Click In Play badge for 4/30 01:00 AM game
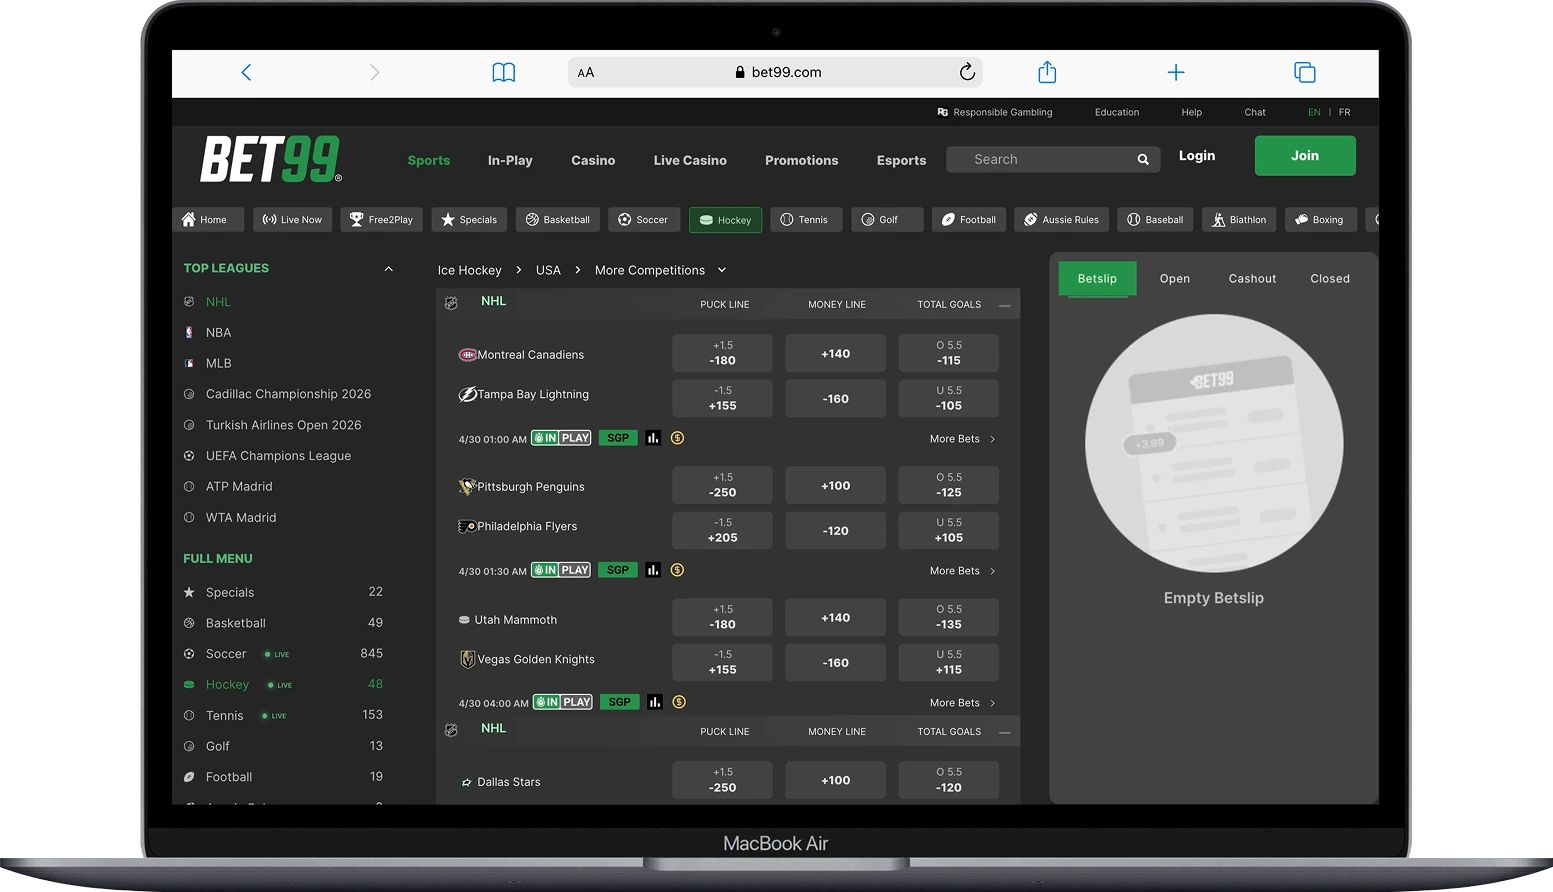 561,438
